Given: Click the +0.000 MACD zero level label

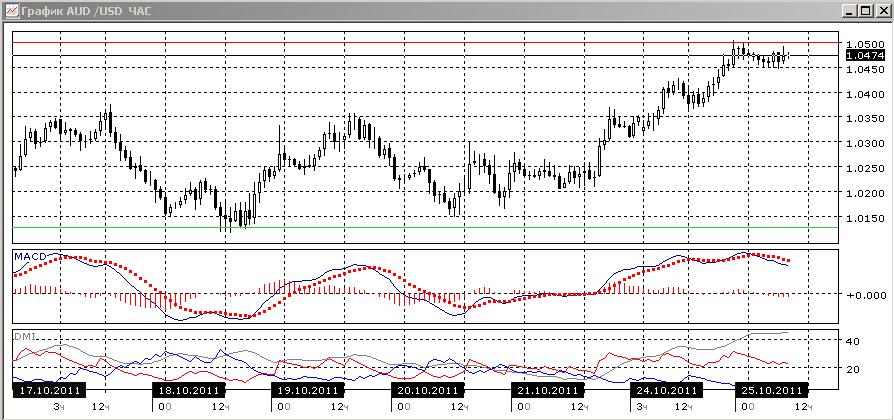Looking at the screenshot, I should click(865, 294).
